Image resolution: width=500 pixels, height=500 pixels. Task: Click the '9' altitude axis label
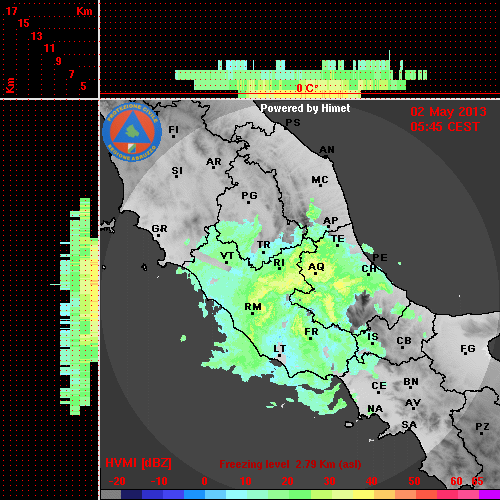[x=59, y=61]
